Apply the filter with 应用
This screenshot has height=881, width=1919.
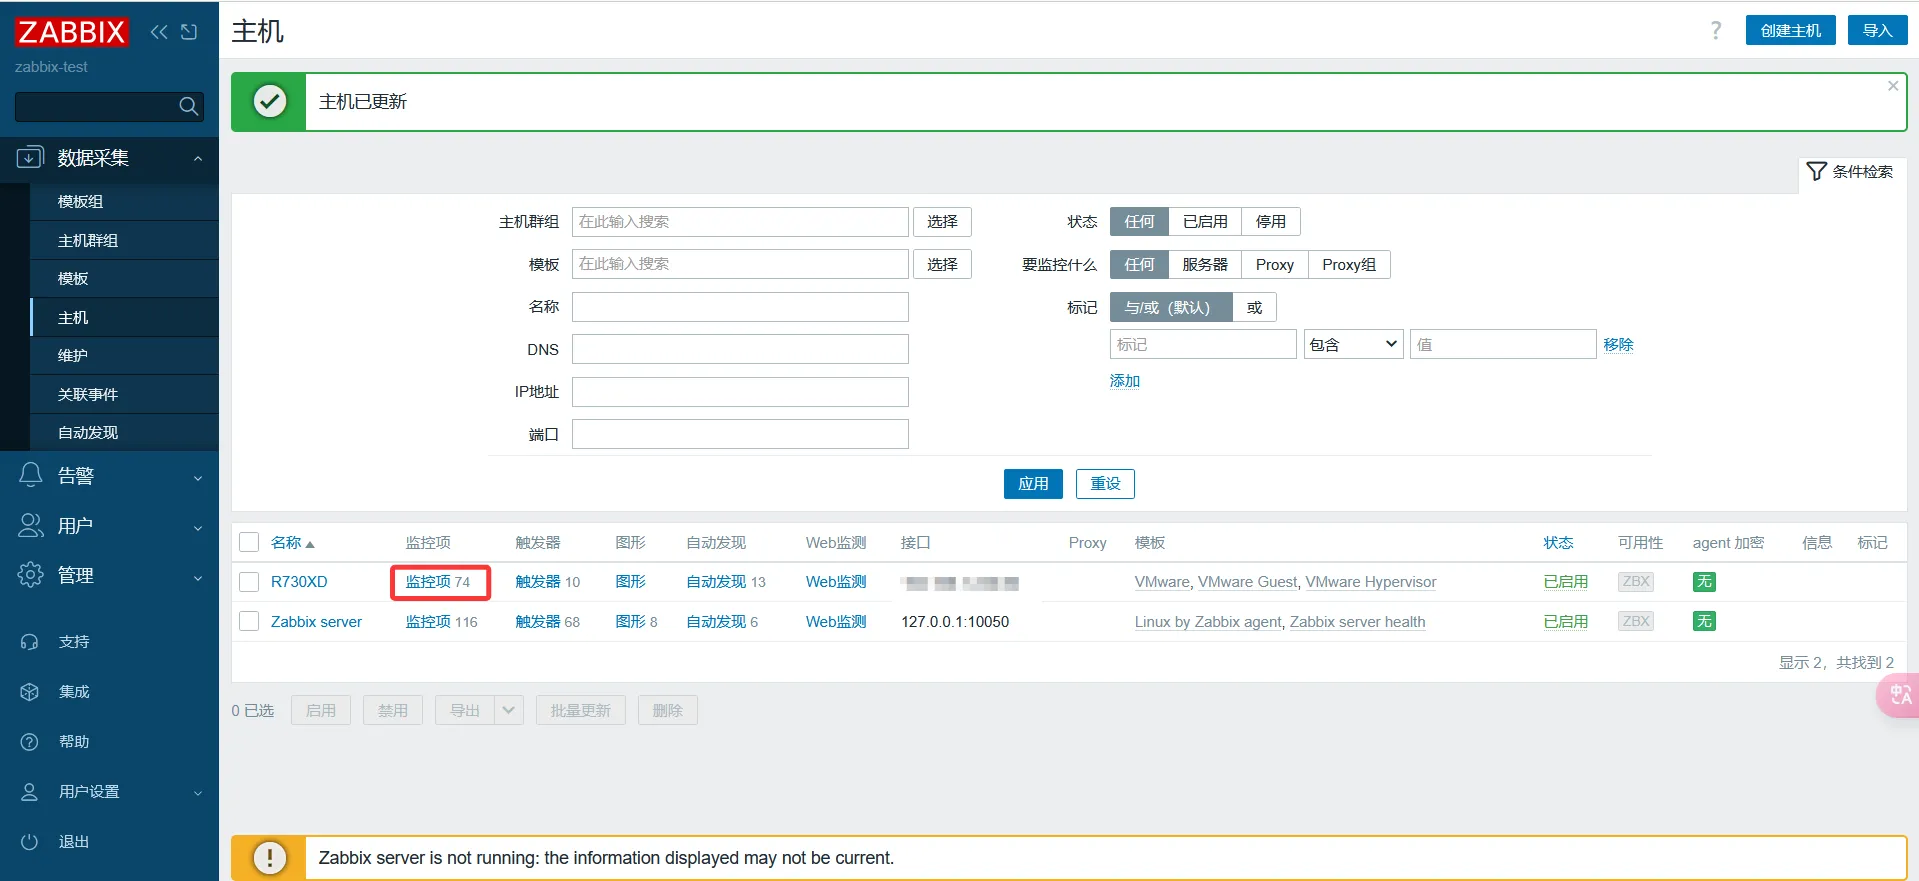tap(1033, 484)
